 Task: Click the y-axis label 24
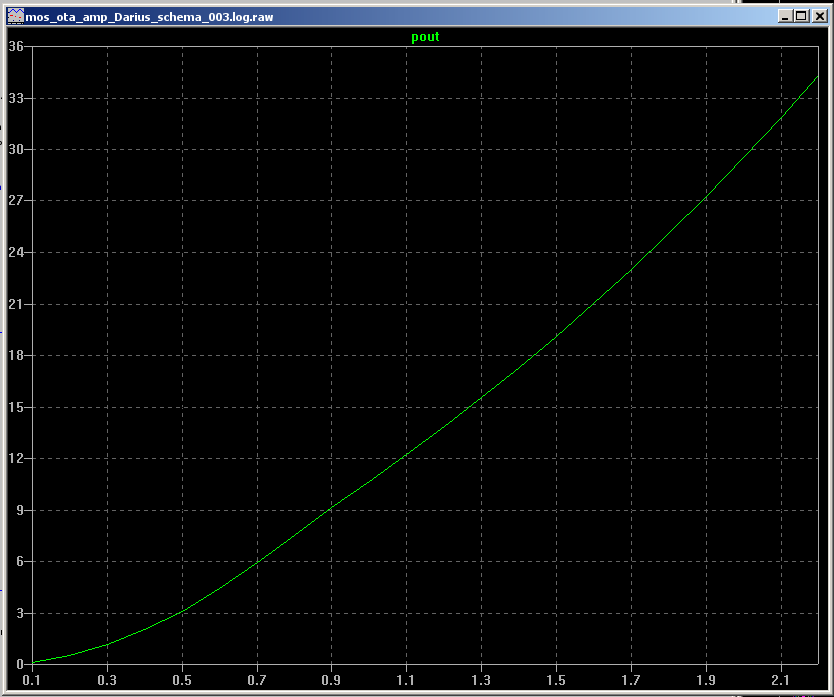(x=16, y=252)
